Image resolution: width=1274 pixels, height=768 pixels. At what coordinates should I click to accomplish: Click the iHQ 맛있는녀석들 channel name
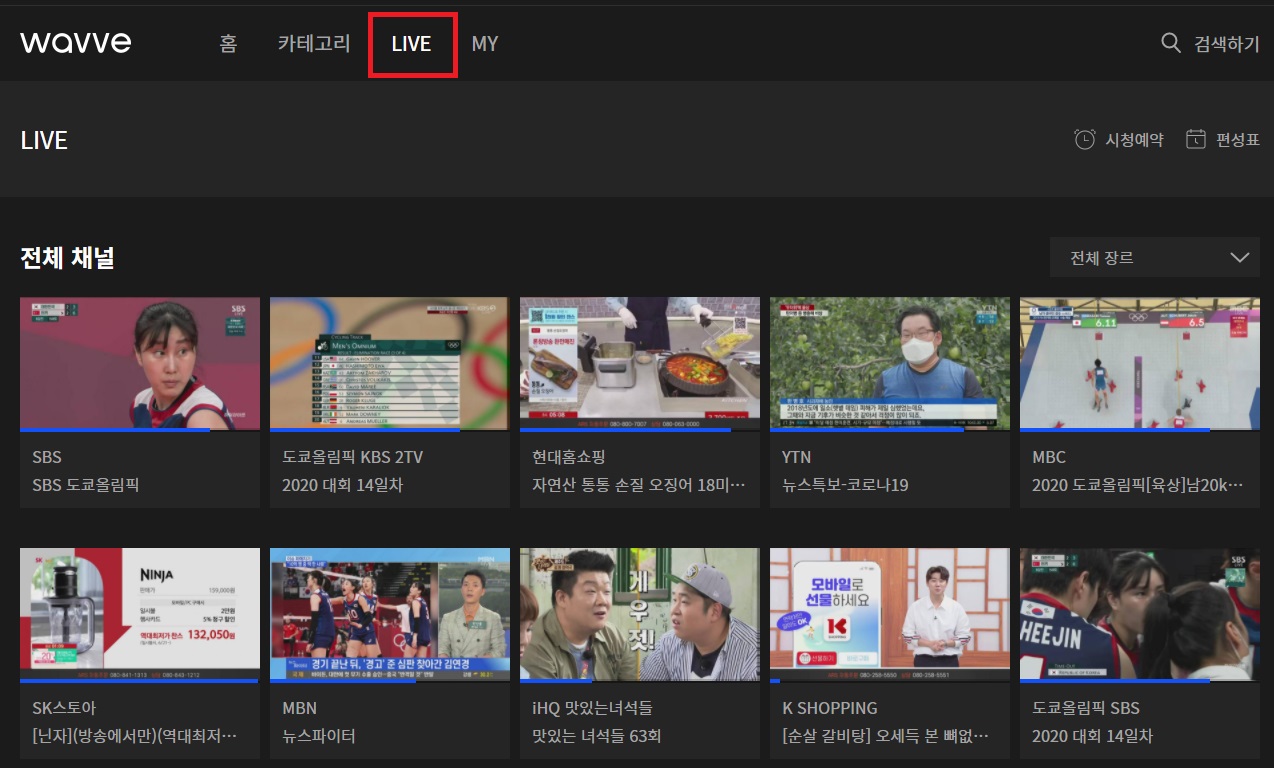pyautogui.click(x=592, y=708)
